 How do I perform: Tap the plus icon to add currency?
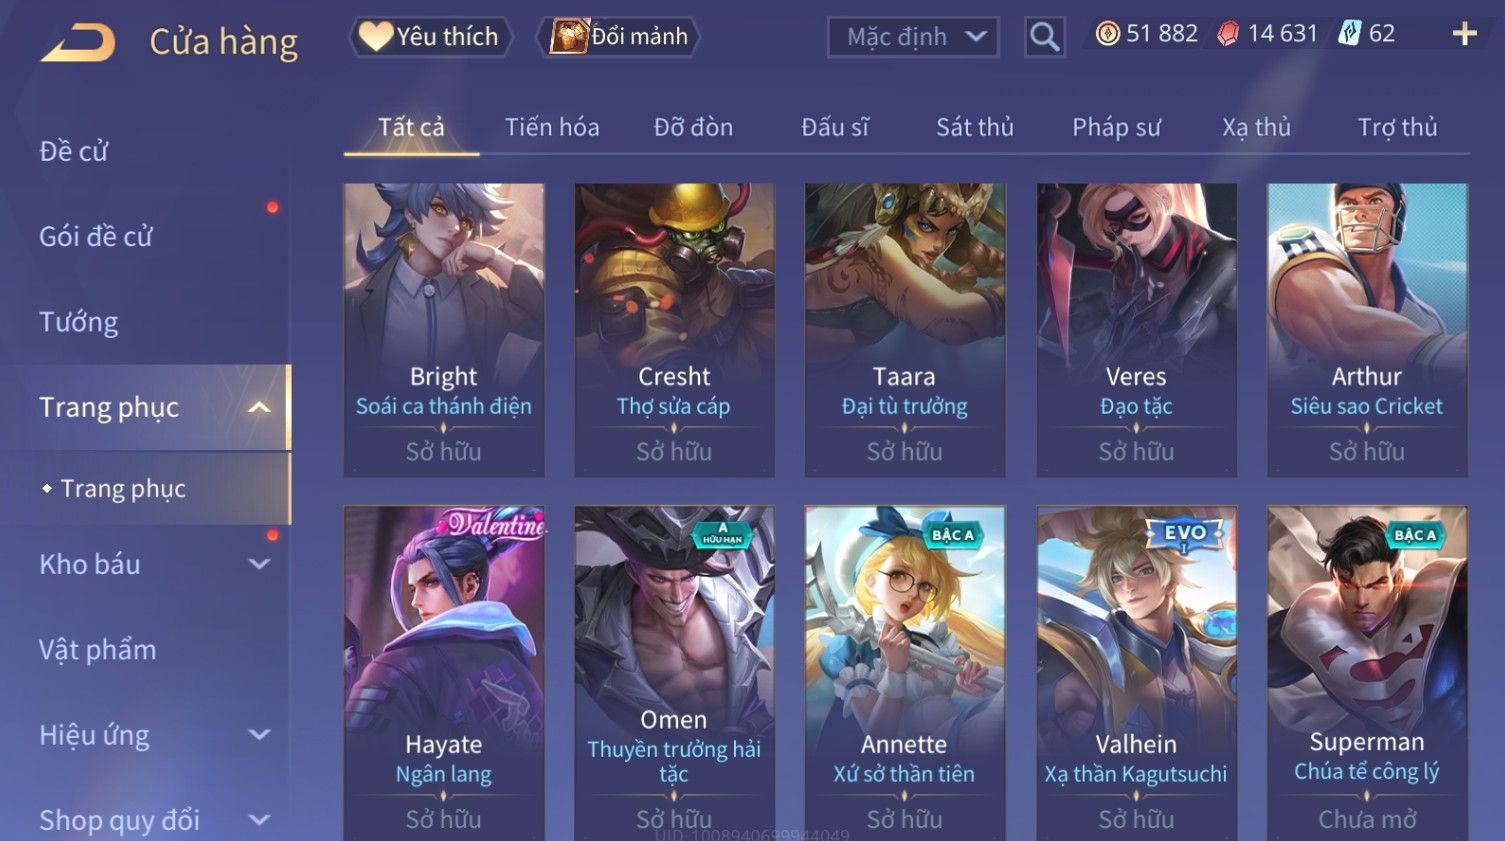1464,34
